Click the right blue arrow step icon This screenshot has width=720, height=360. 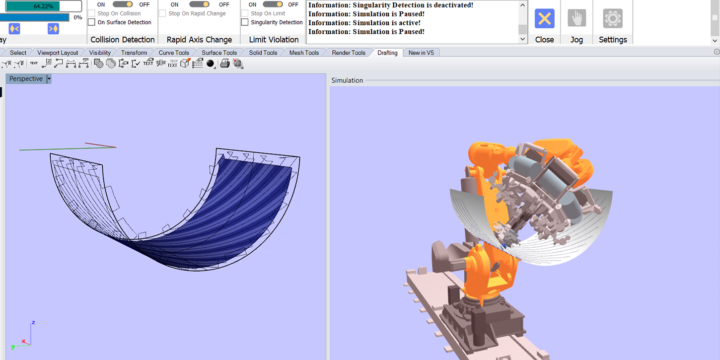[53, 28]
